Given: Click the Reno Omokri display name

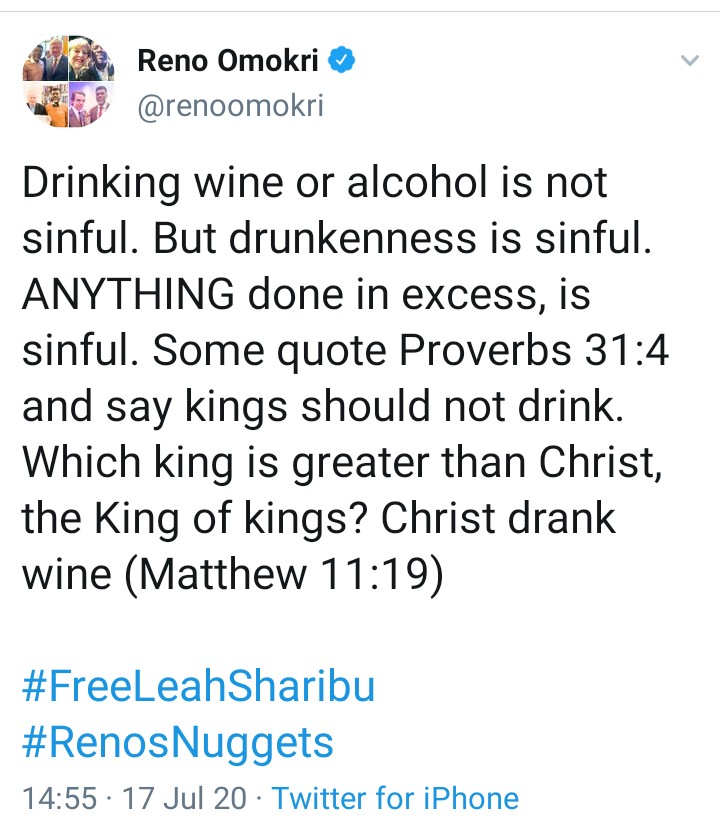Looking at the screenshot, I should [228, 62].
